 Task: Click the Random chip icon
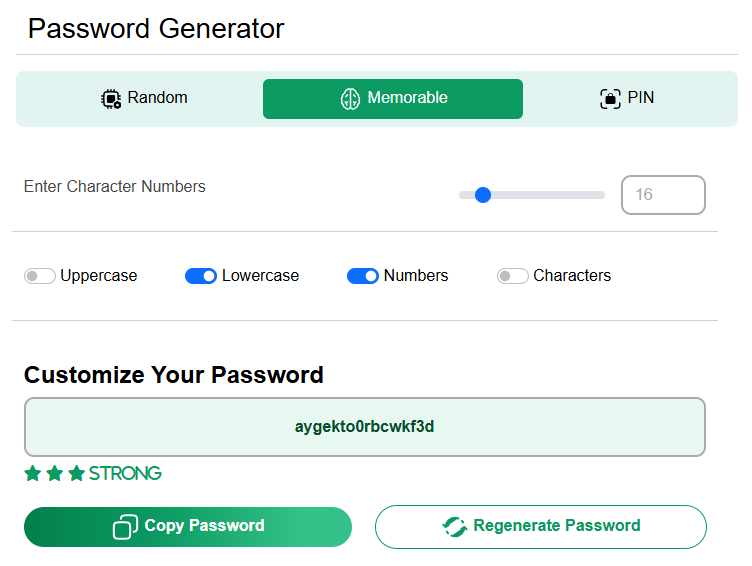click(x=111, y=99)
